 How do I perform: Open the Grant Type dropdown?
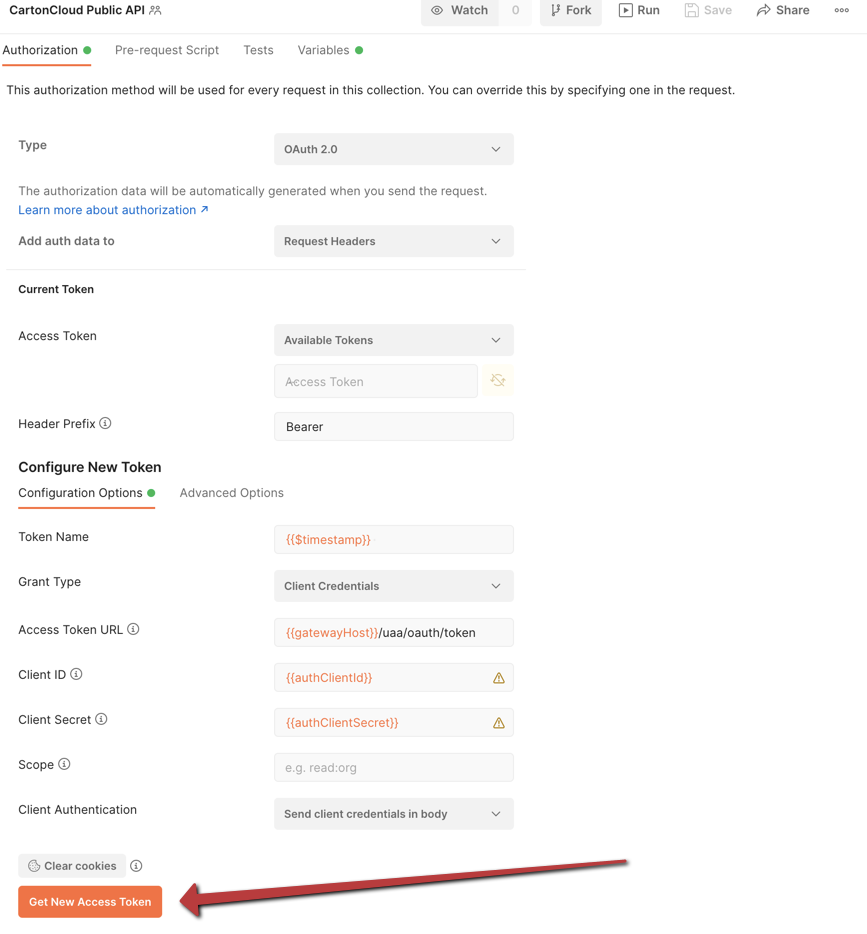(393, 586)
